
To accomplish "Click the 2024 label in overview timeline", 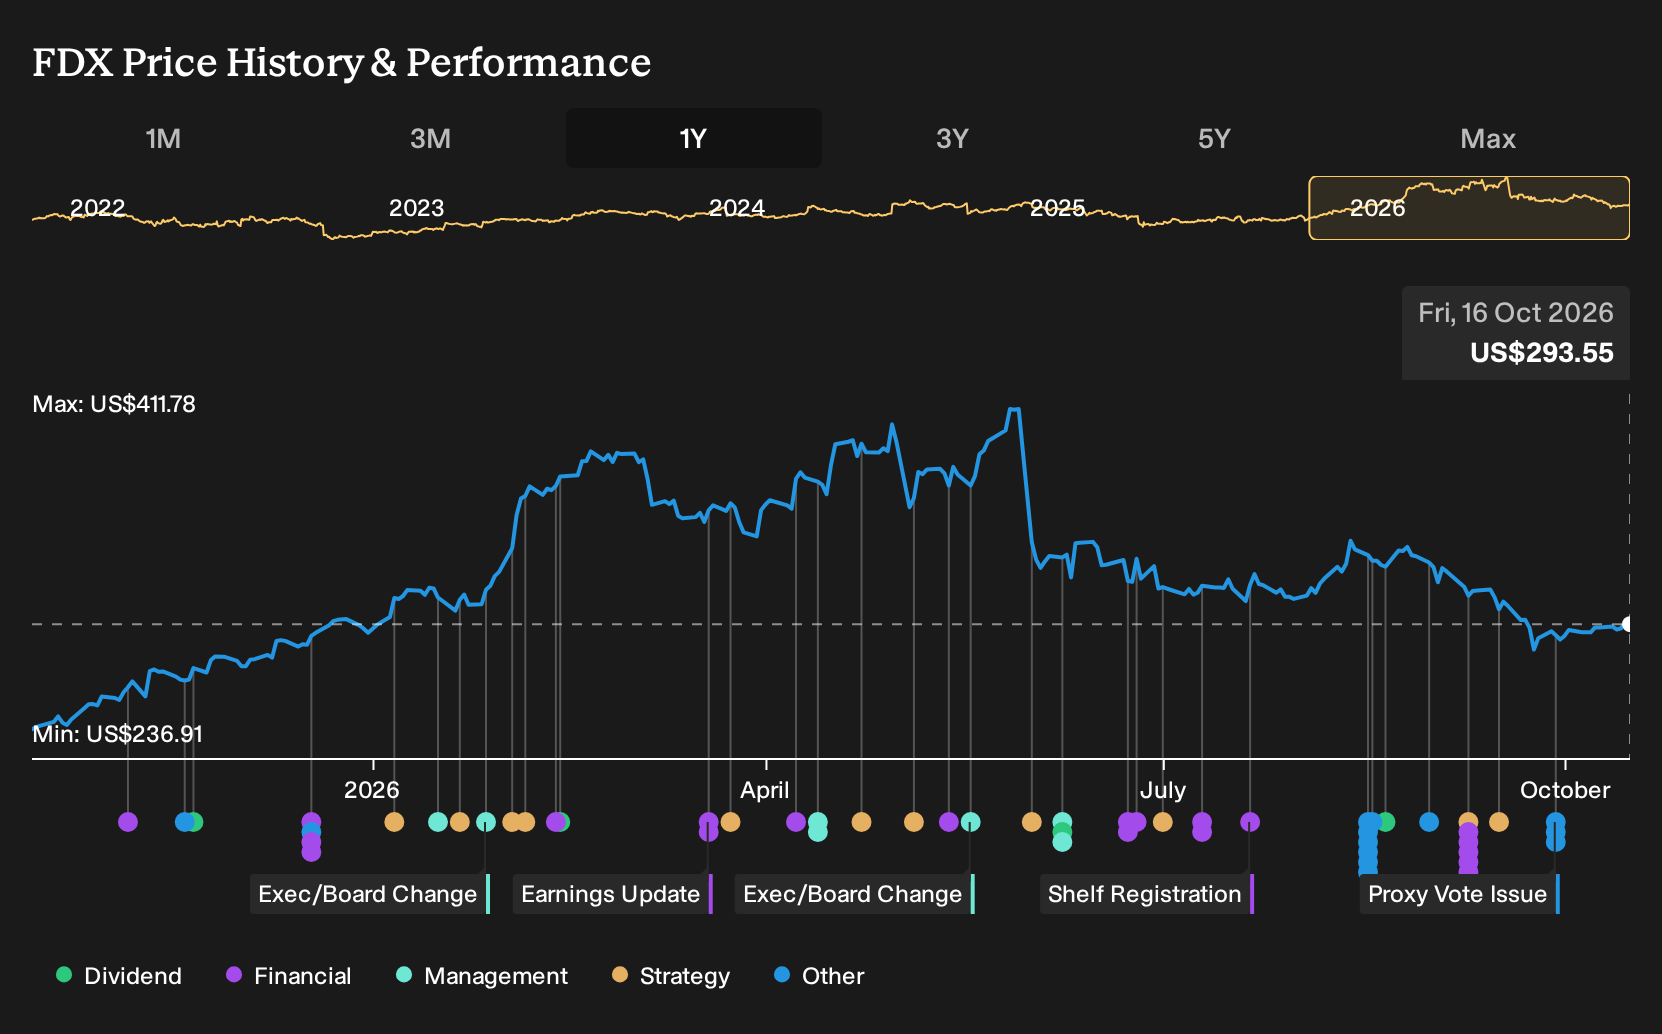I will [x=736, y=208].
